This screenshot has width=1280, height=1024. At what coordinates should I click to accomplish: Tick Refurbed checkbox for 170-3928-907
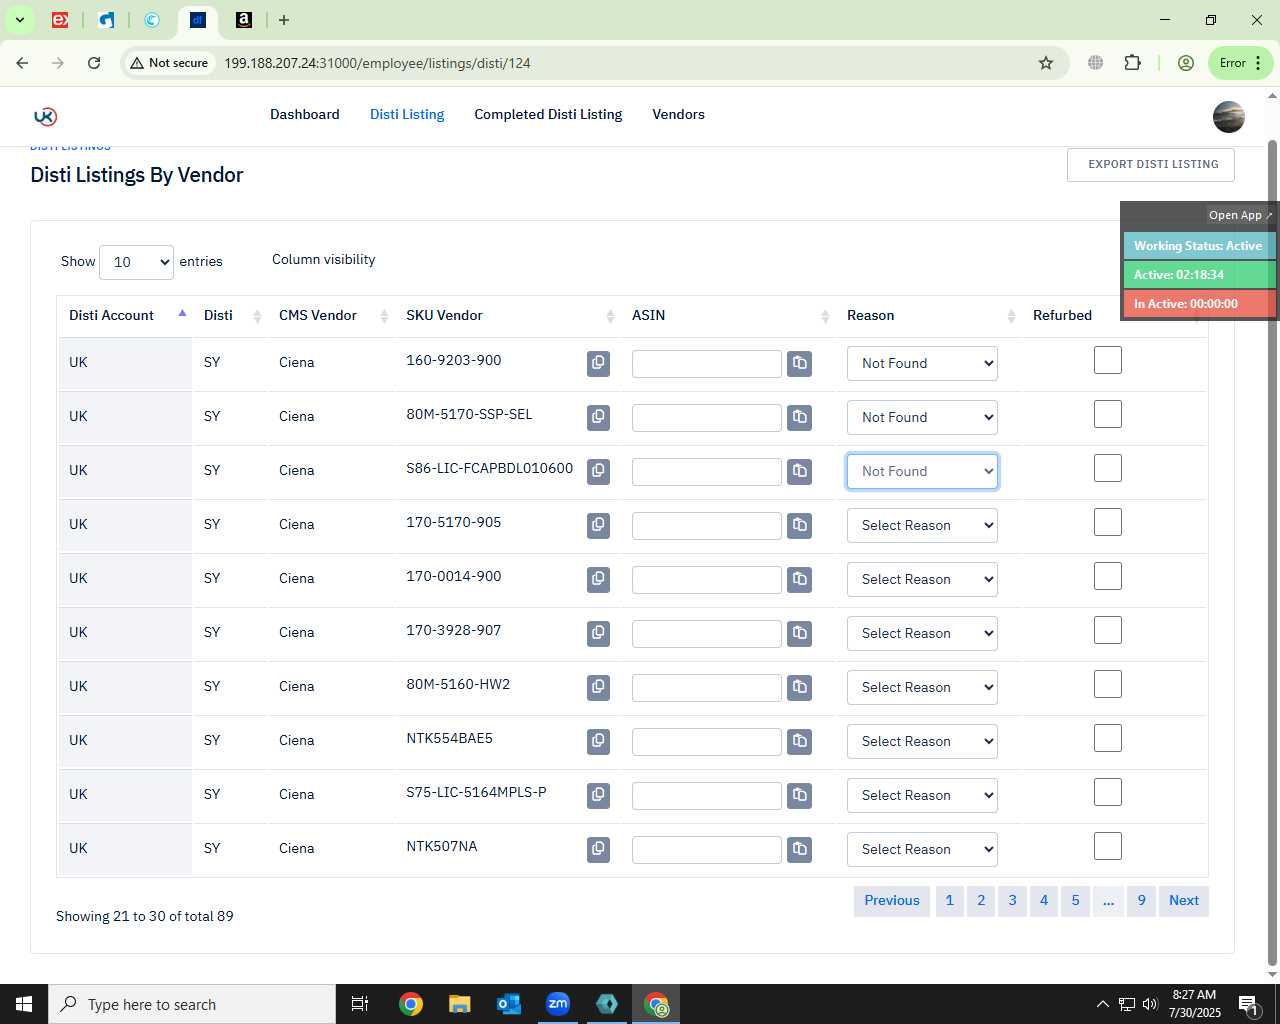tap(1108, 630)
